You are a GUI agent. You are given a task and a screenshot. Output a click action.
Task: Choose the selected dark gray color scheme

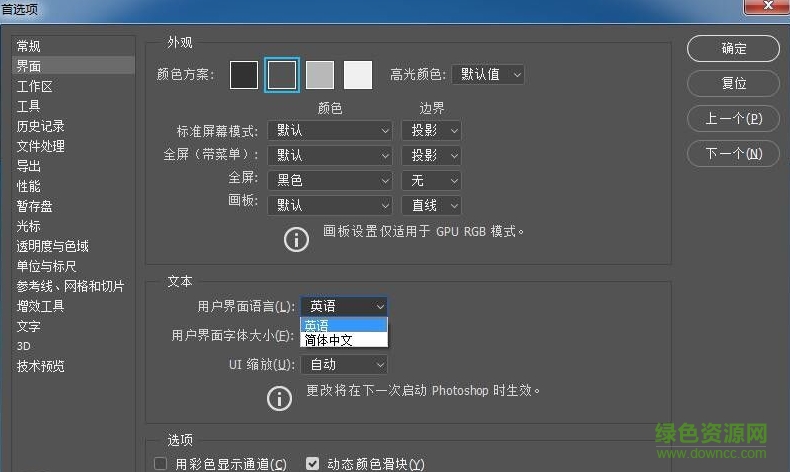pos(282,75)
